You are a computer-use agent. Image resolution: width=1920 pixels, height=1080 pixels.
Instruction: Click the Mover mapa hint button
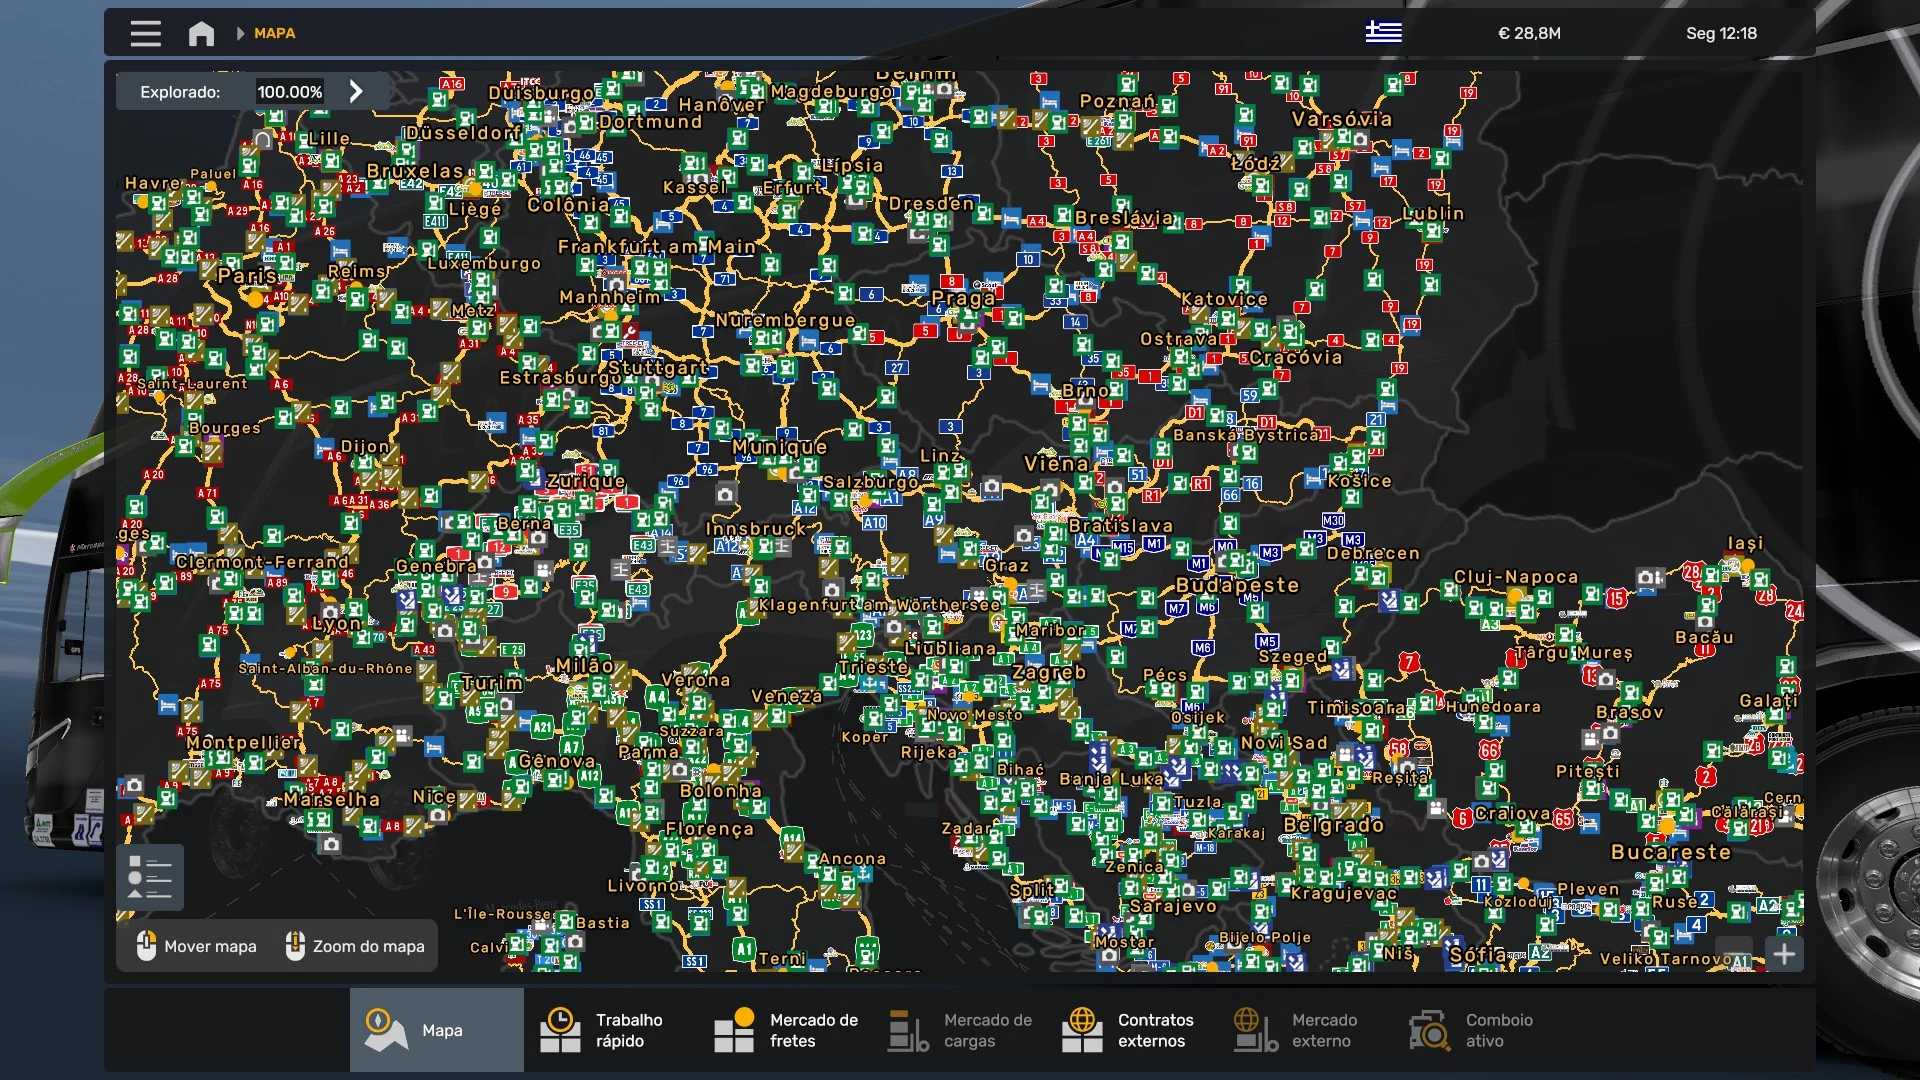pyautogui.click(x=197, y=946)
